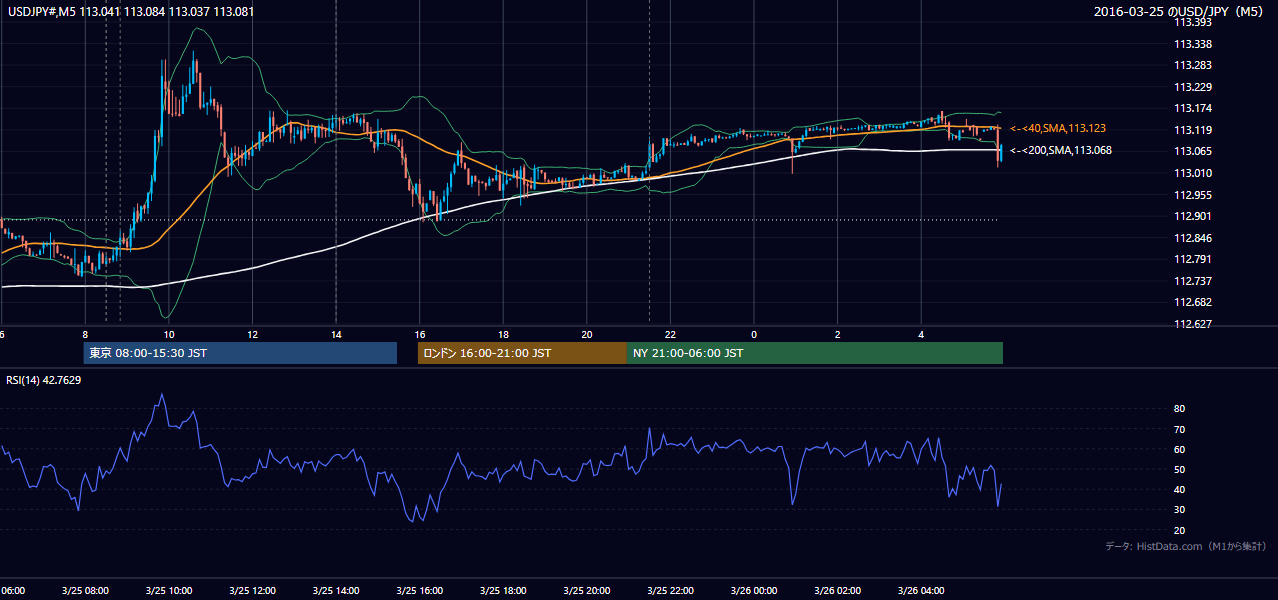The image size is (1278, 600).
Task: Click the 3/25 08:00 time axis label
Action: 85,591
